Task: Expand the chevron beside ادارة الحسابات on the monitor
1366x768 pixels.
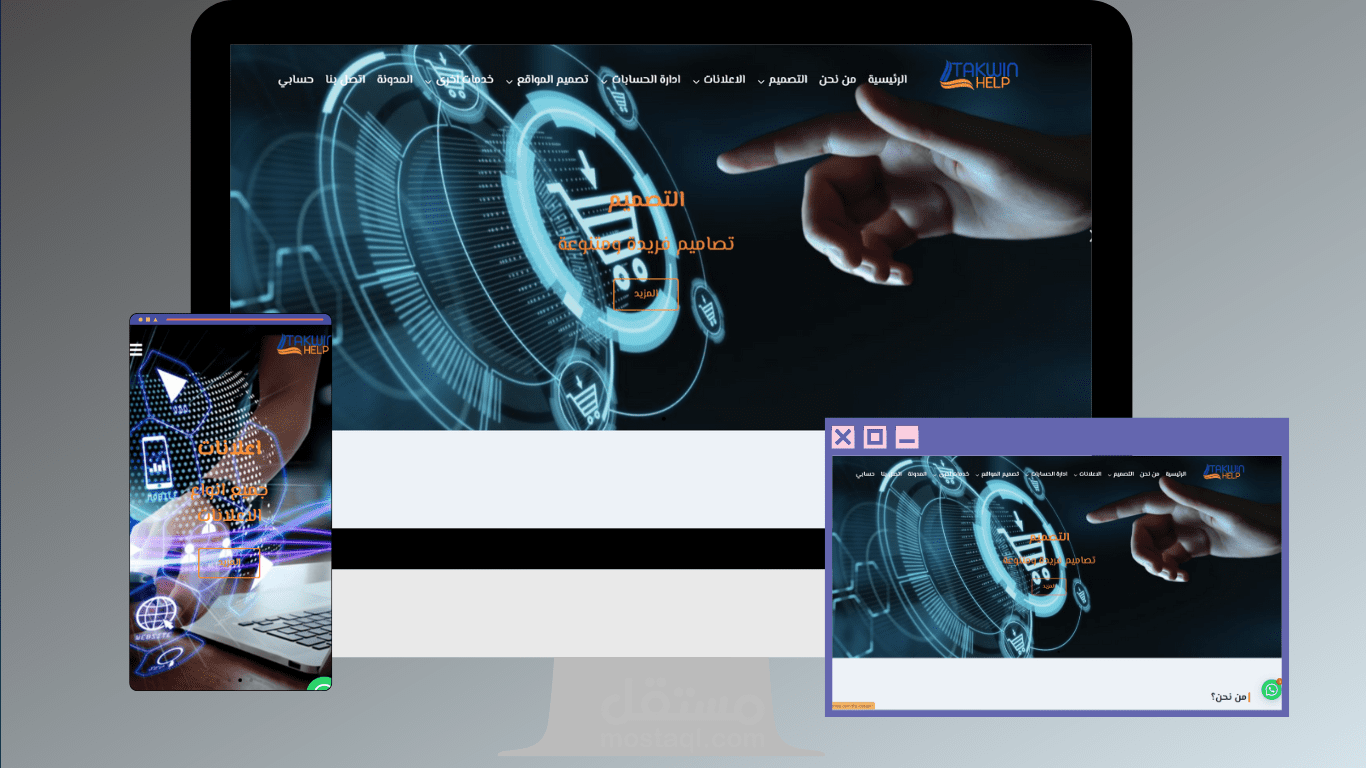Action: click(x=604, y=81)
